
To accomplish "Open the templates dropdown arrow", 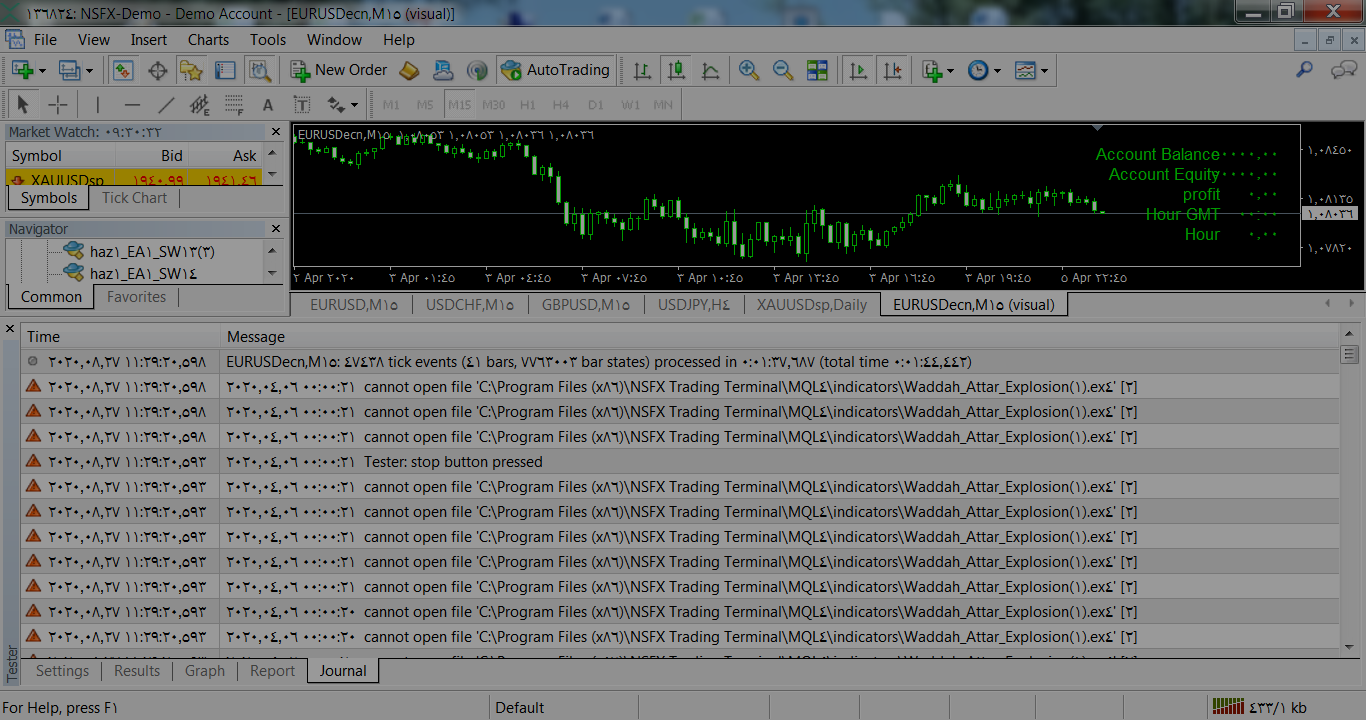I will click(1044, 71).
